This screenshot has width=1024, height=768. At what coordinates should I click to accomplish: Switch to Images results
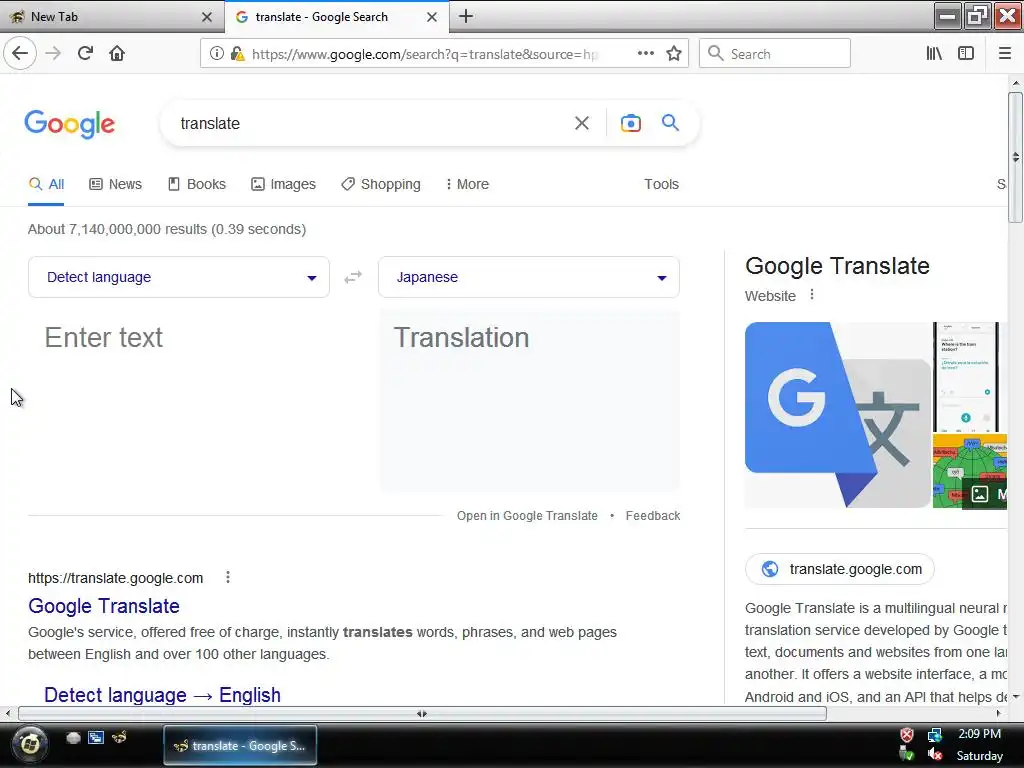[283, 184]
